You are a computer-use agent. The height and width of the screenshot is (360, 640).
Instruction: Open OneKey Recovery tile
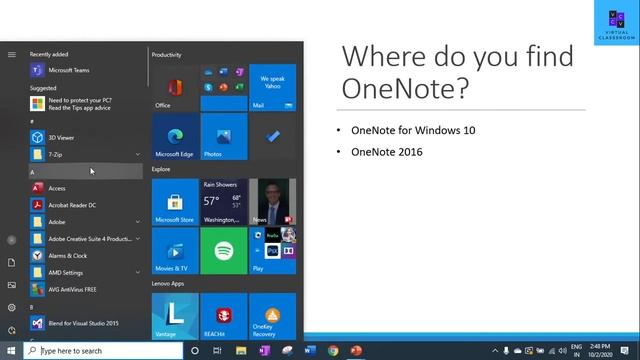pos(273,316)
